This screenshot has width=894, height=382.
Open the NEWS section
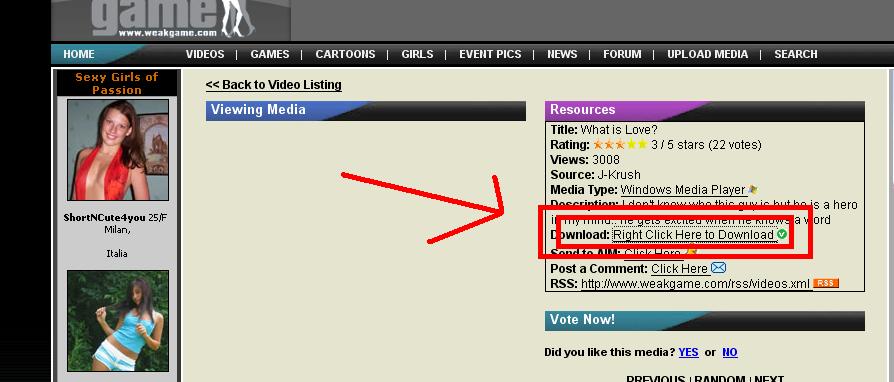(562, 54)
